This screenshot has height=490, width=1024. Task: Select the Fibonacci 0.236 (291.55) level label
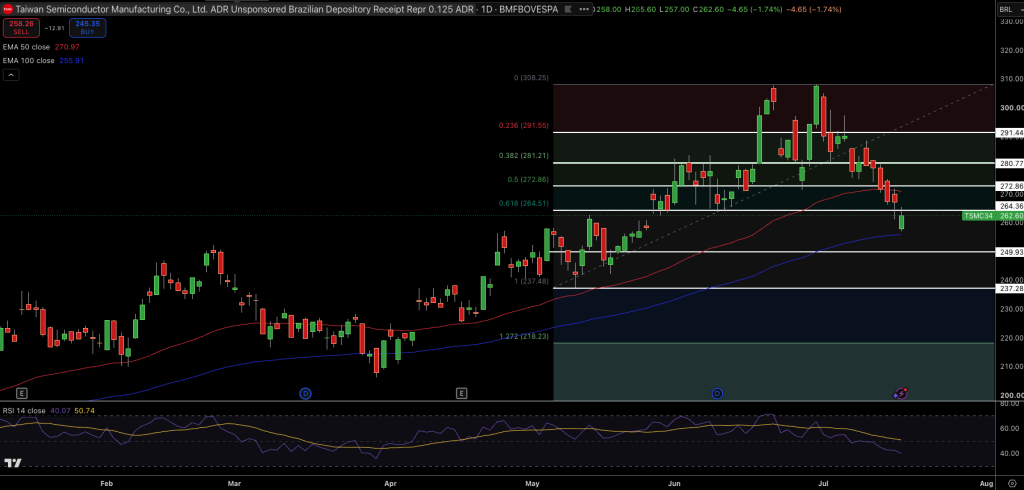[x=522, y=125]
